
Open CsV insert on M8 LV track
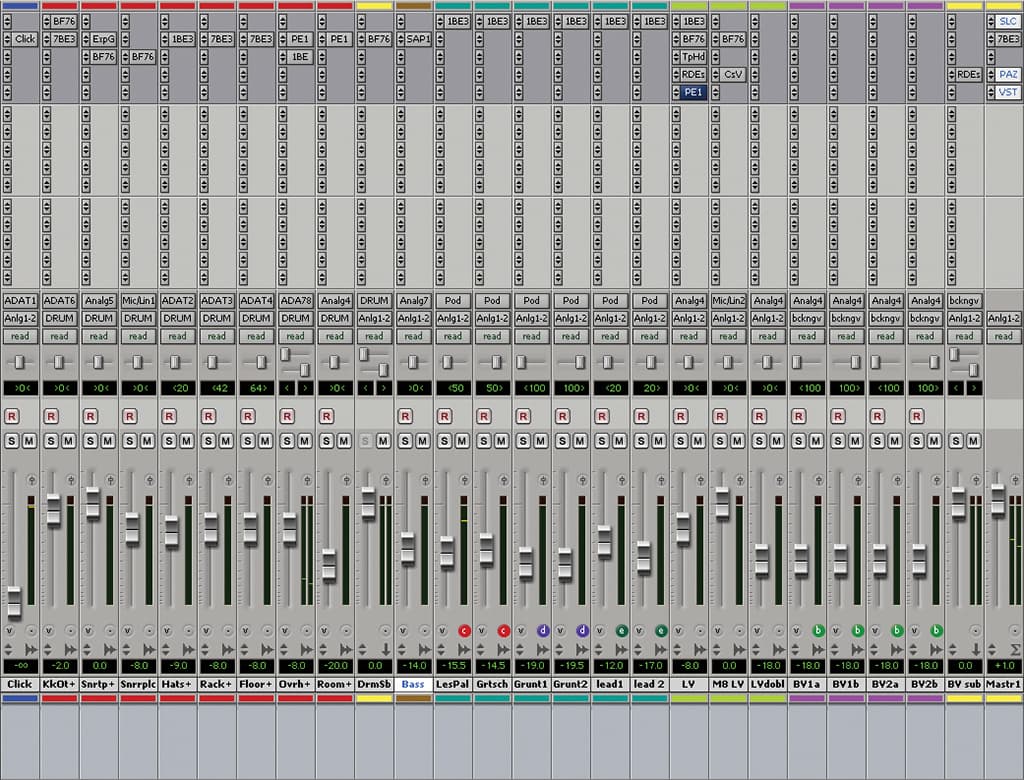pyautogui.click(x=733, y=74)
